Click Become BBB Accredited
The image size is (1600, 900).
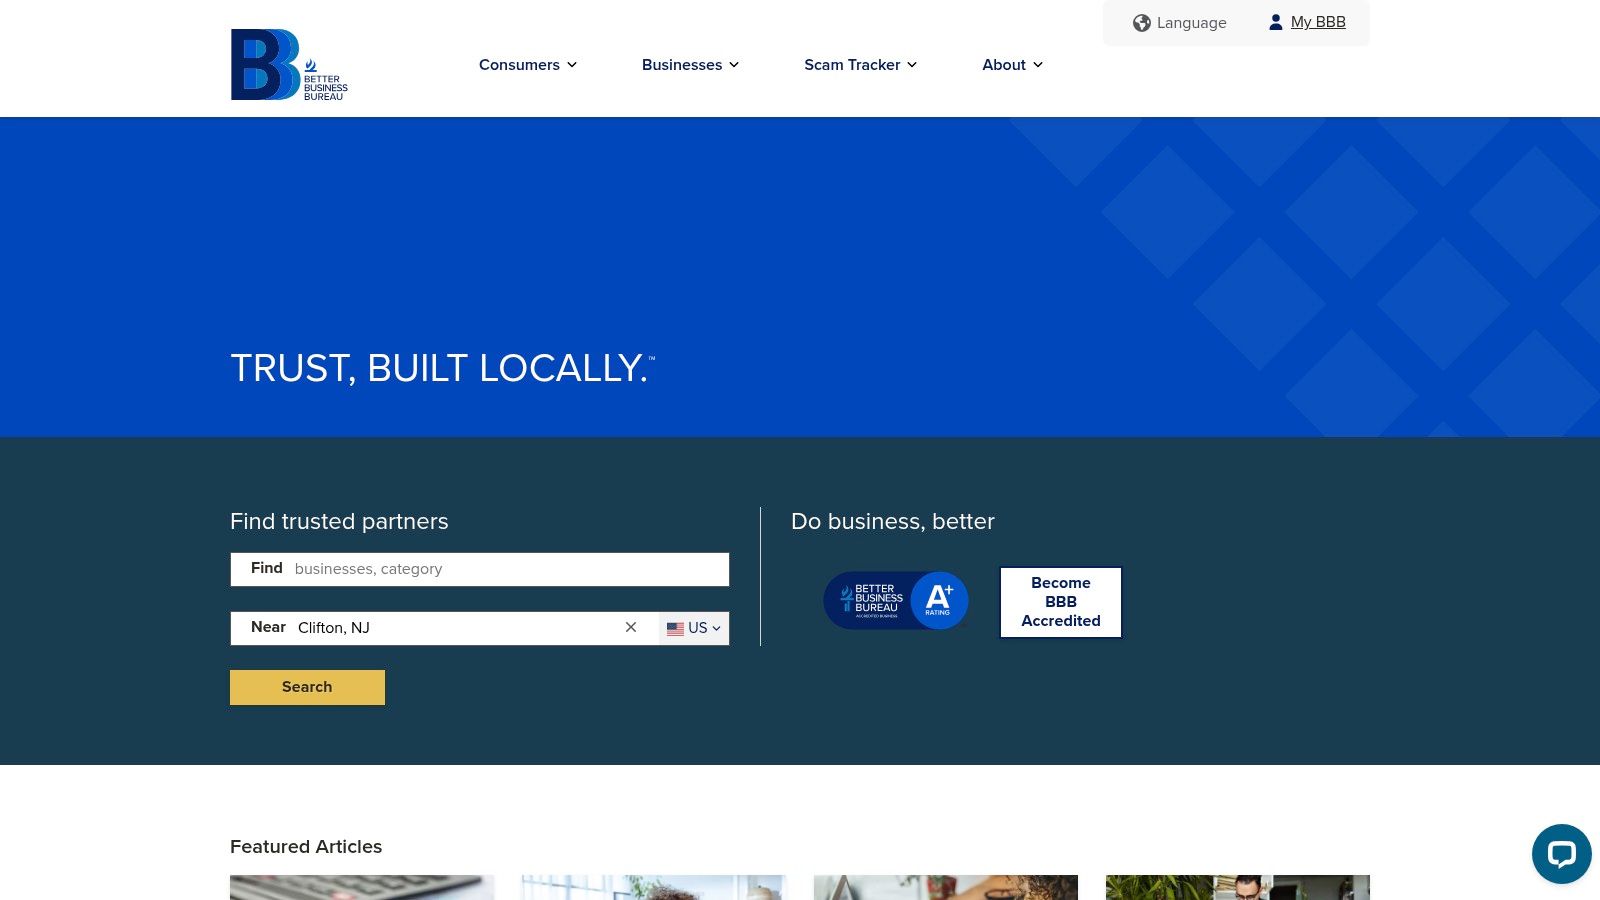[x=1060, y=601]
